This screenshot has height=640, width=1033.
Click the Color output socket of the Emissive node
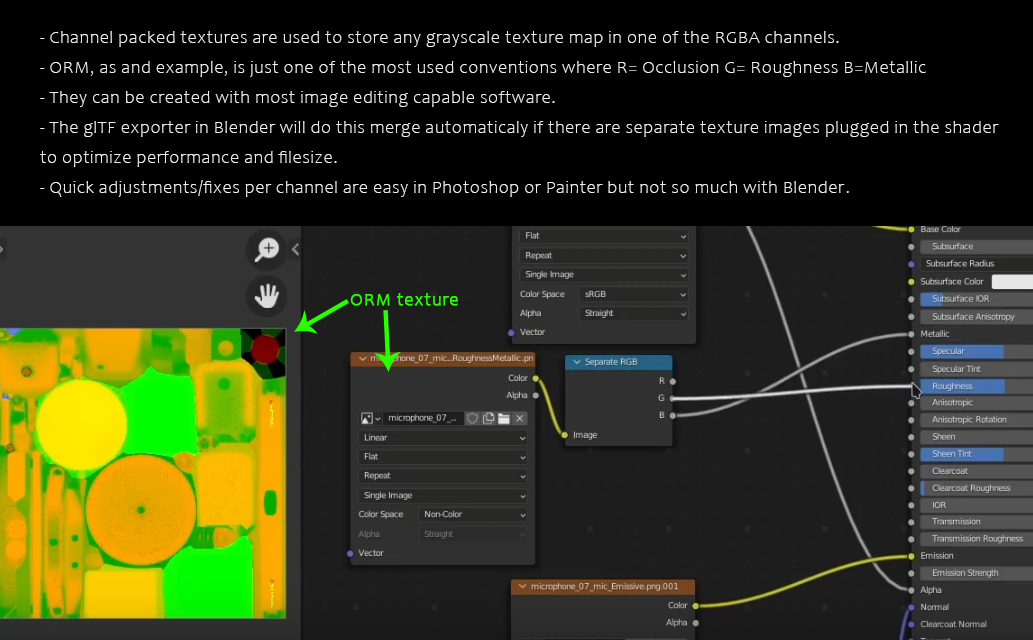[x=696, y=606]
